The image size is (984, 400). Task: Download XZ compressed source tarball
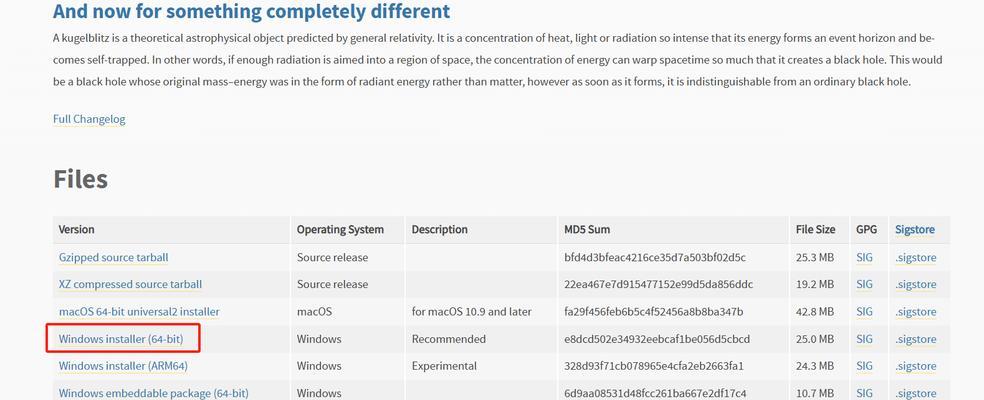pyautogui.click(x=131, y=284)
